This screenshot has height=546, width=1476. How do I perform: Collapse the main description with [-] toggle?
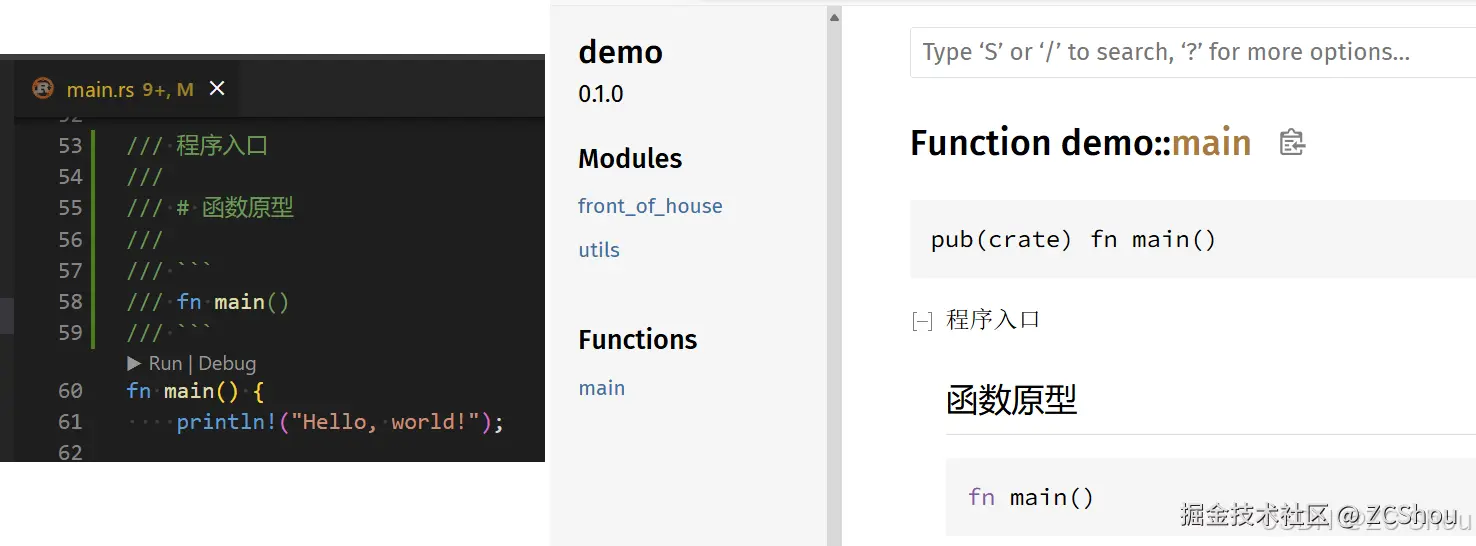coord(922,321)
